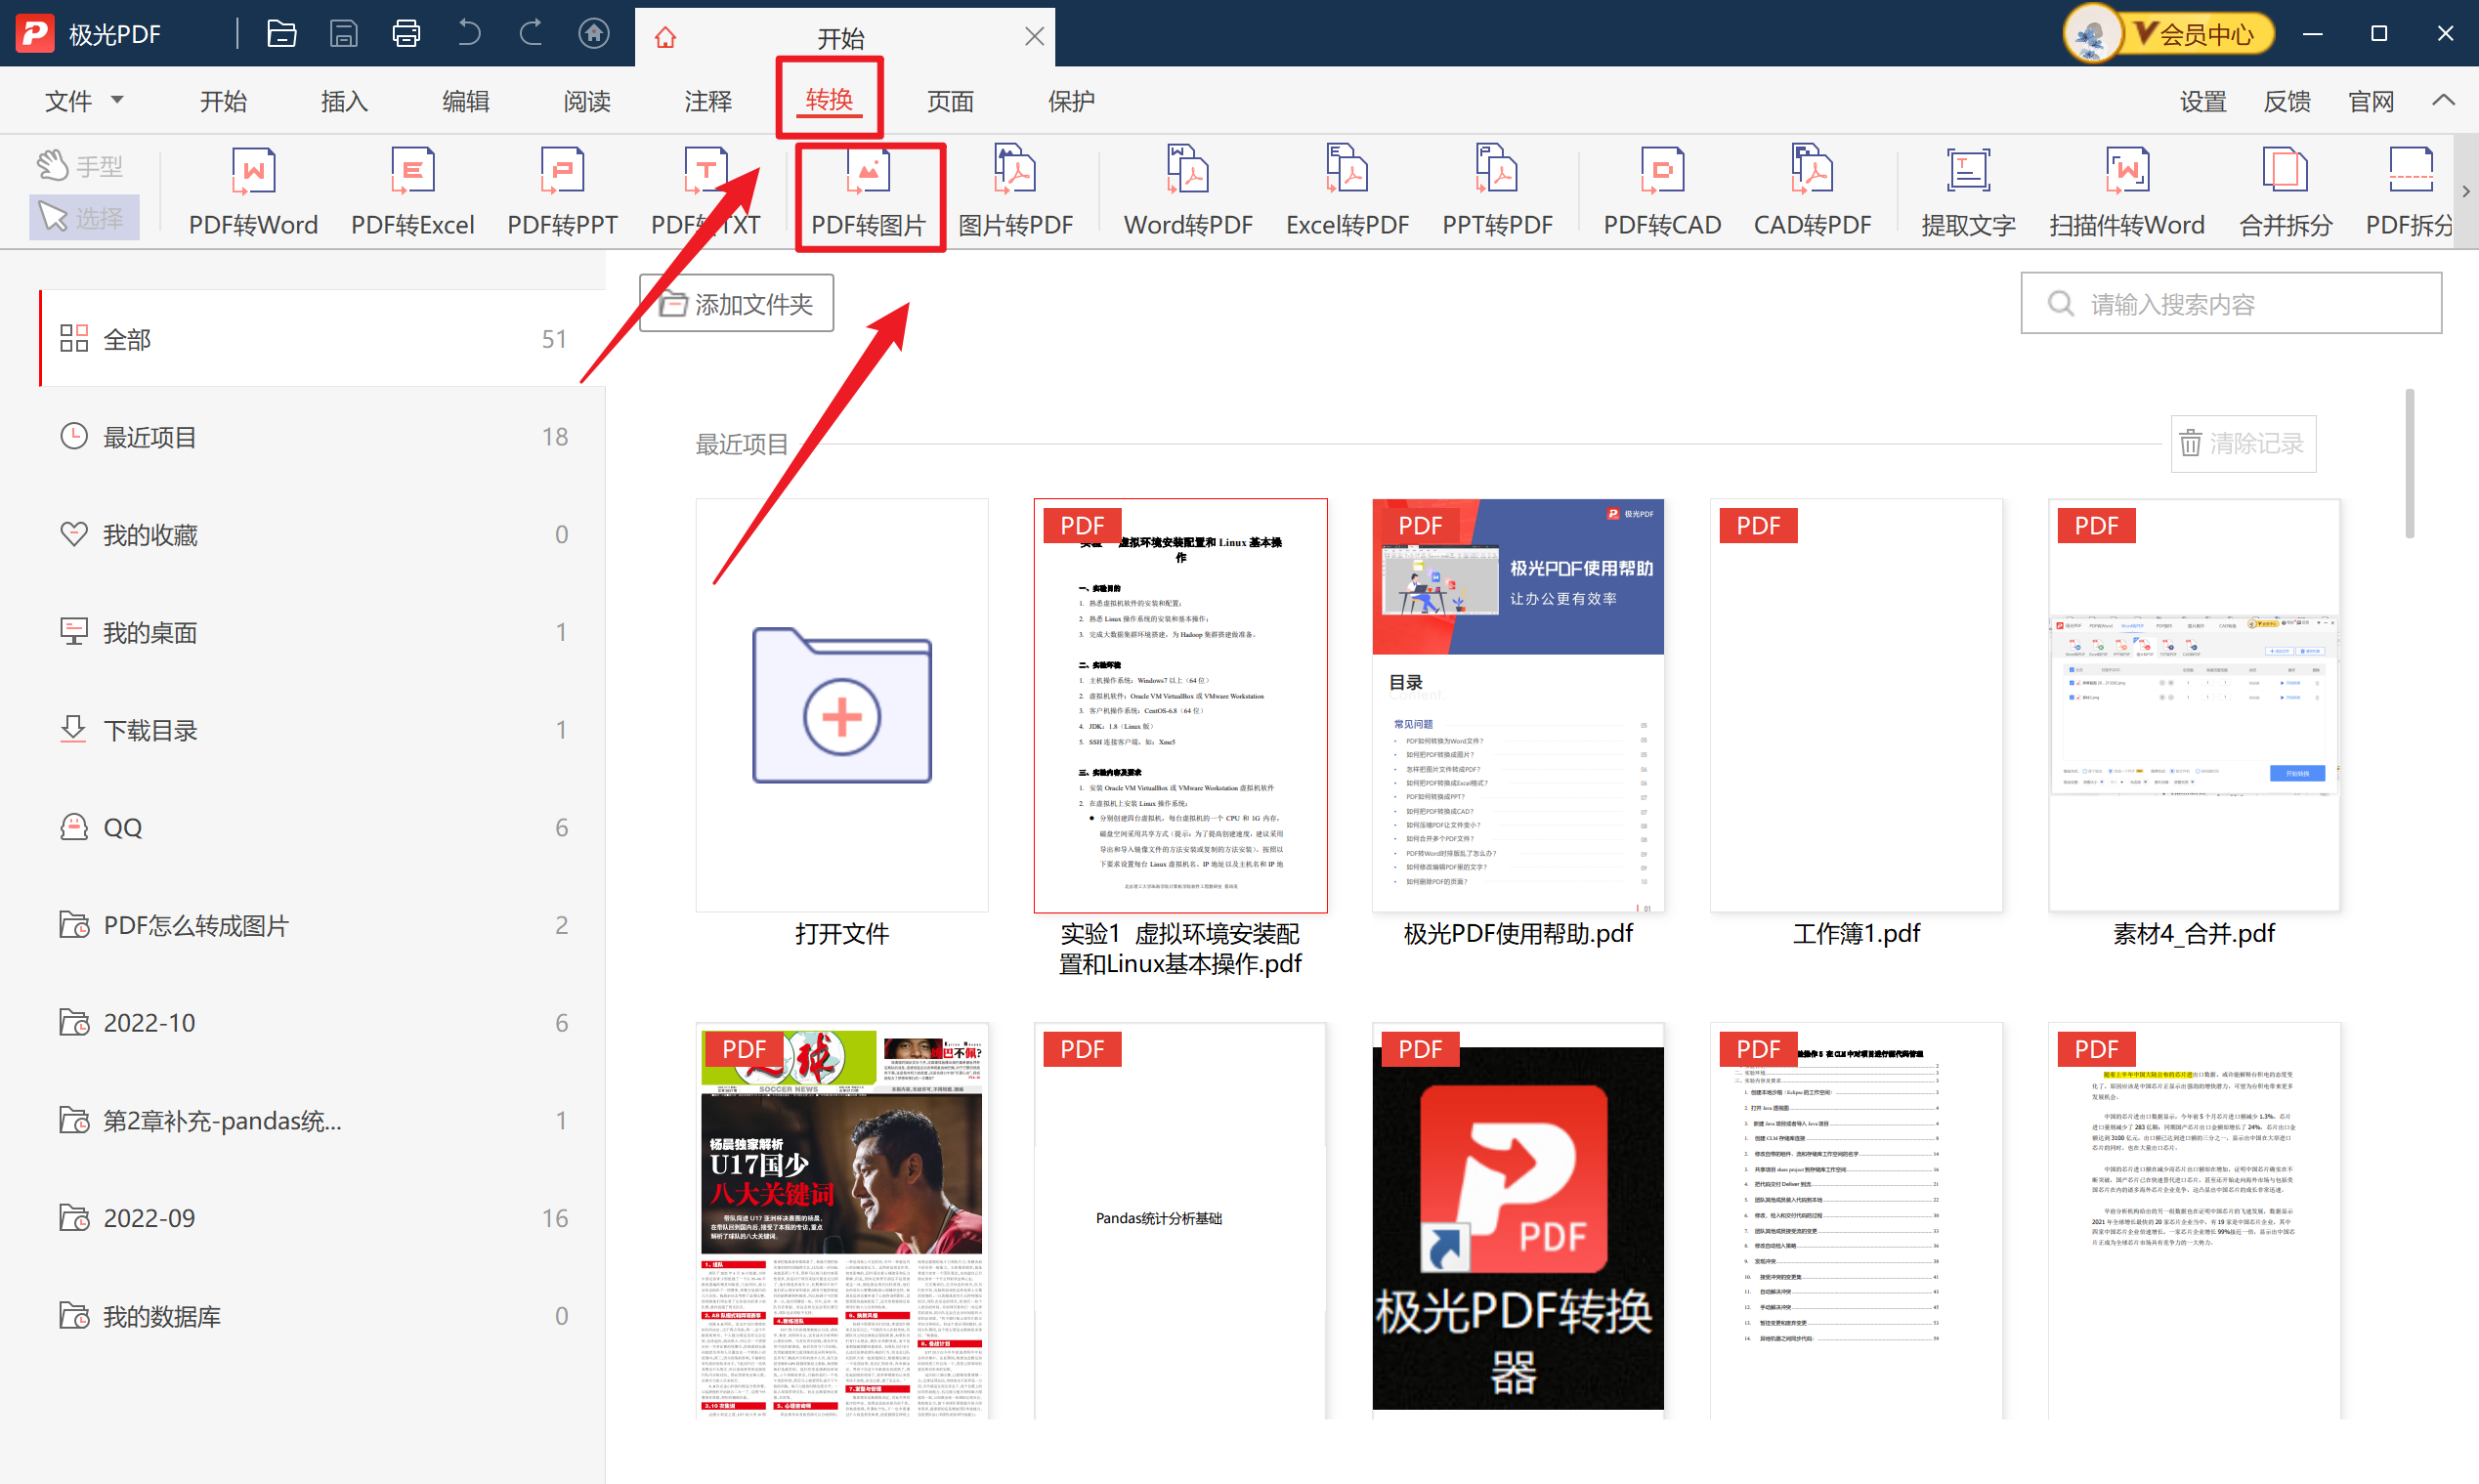Select the PDF转Excel tool
This screenshot has height=1484, width=2479.
[x=412, y=192]
